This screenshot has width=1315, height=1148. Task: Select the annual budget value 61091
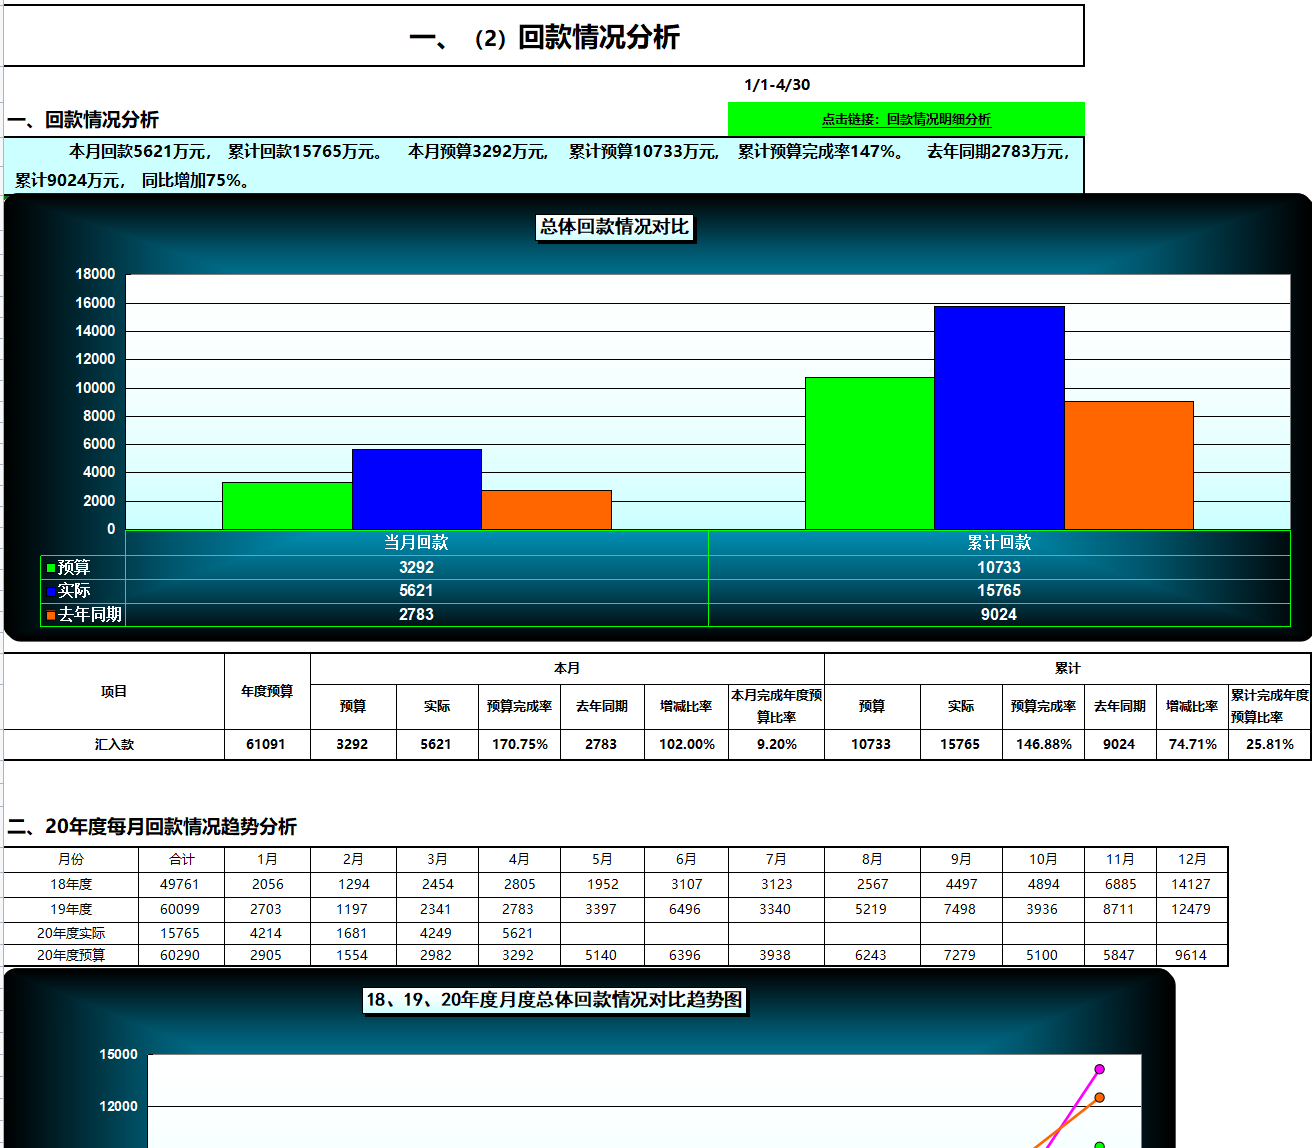click(x=267, y=745)
